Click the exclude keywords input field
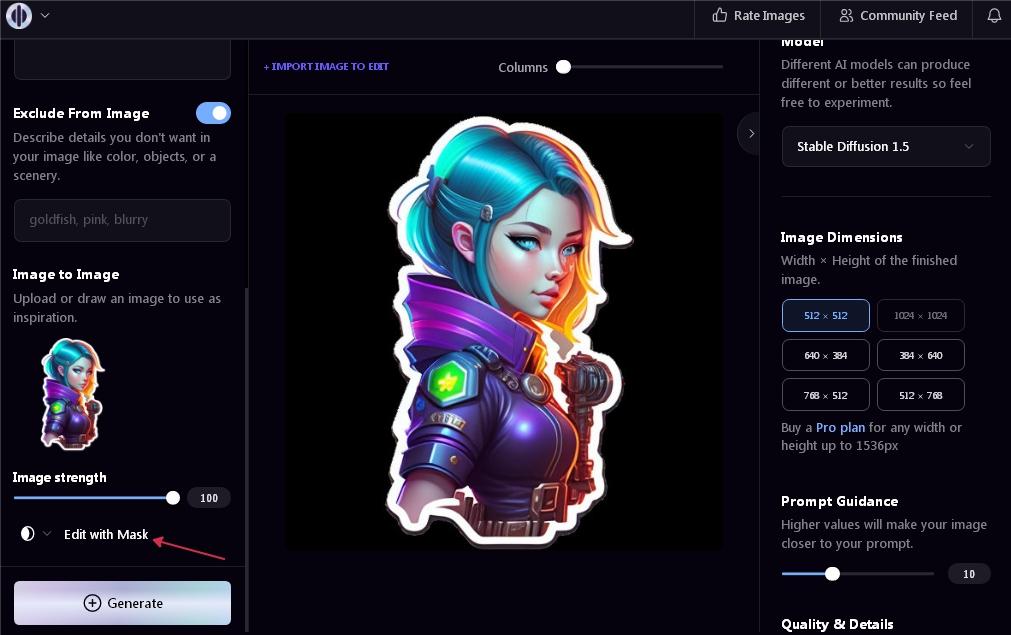This screenshot has width=1011, height=635. 122,220
